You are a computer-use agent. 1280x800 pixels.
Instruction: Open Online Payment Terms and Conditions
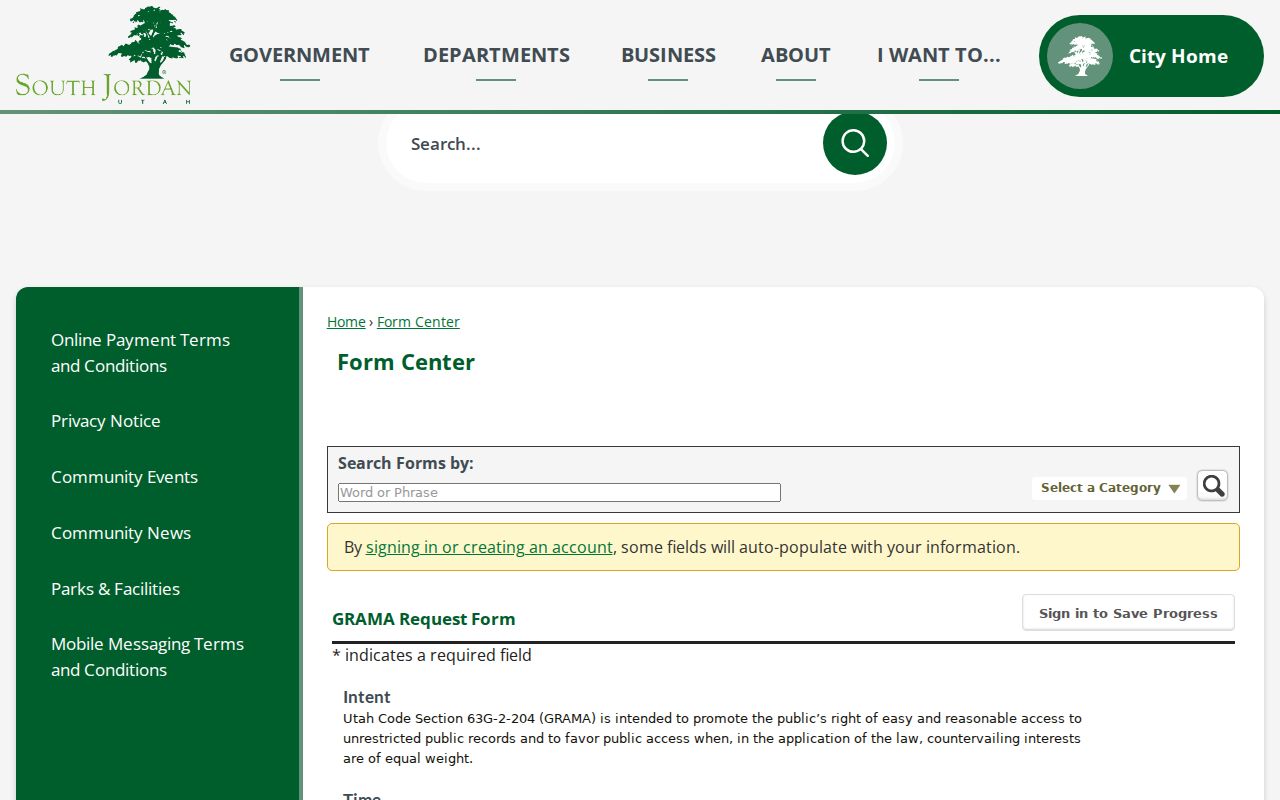140,353
